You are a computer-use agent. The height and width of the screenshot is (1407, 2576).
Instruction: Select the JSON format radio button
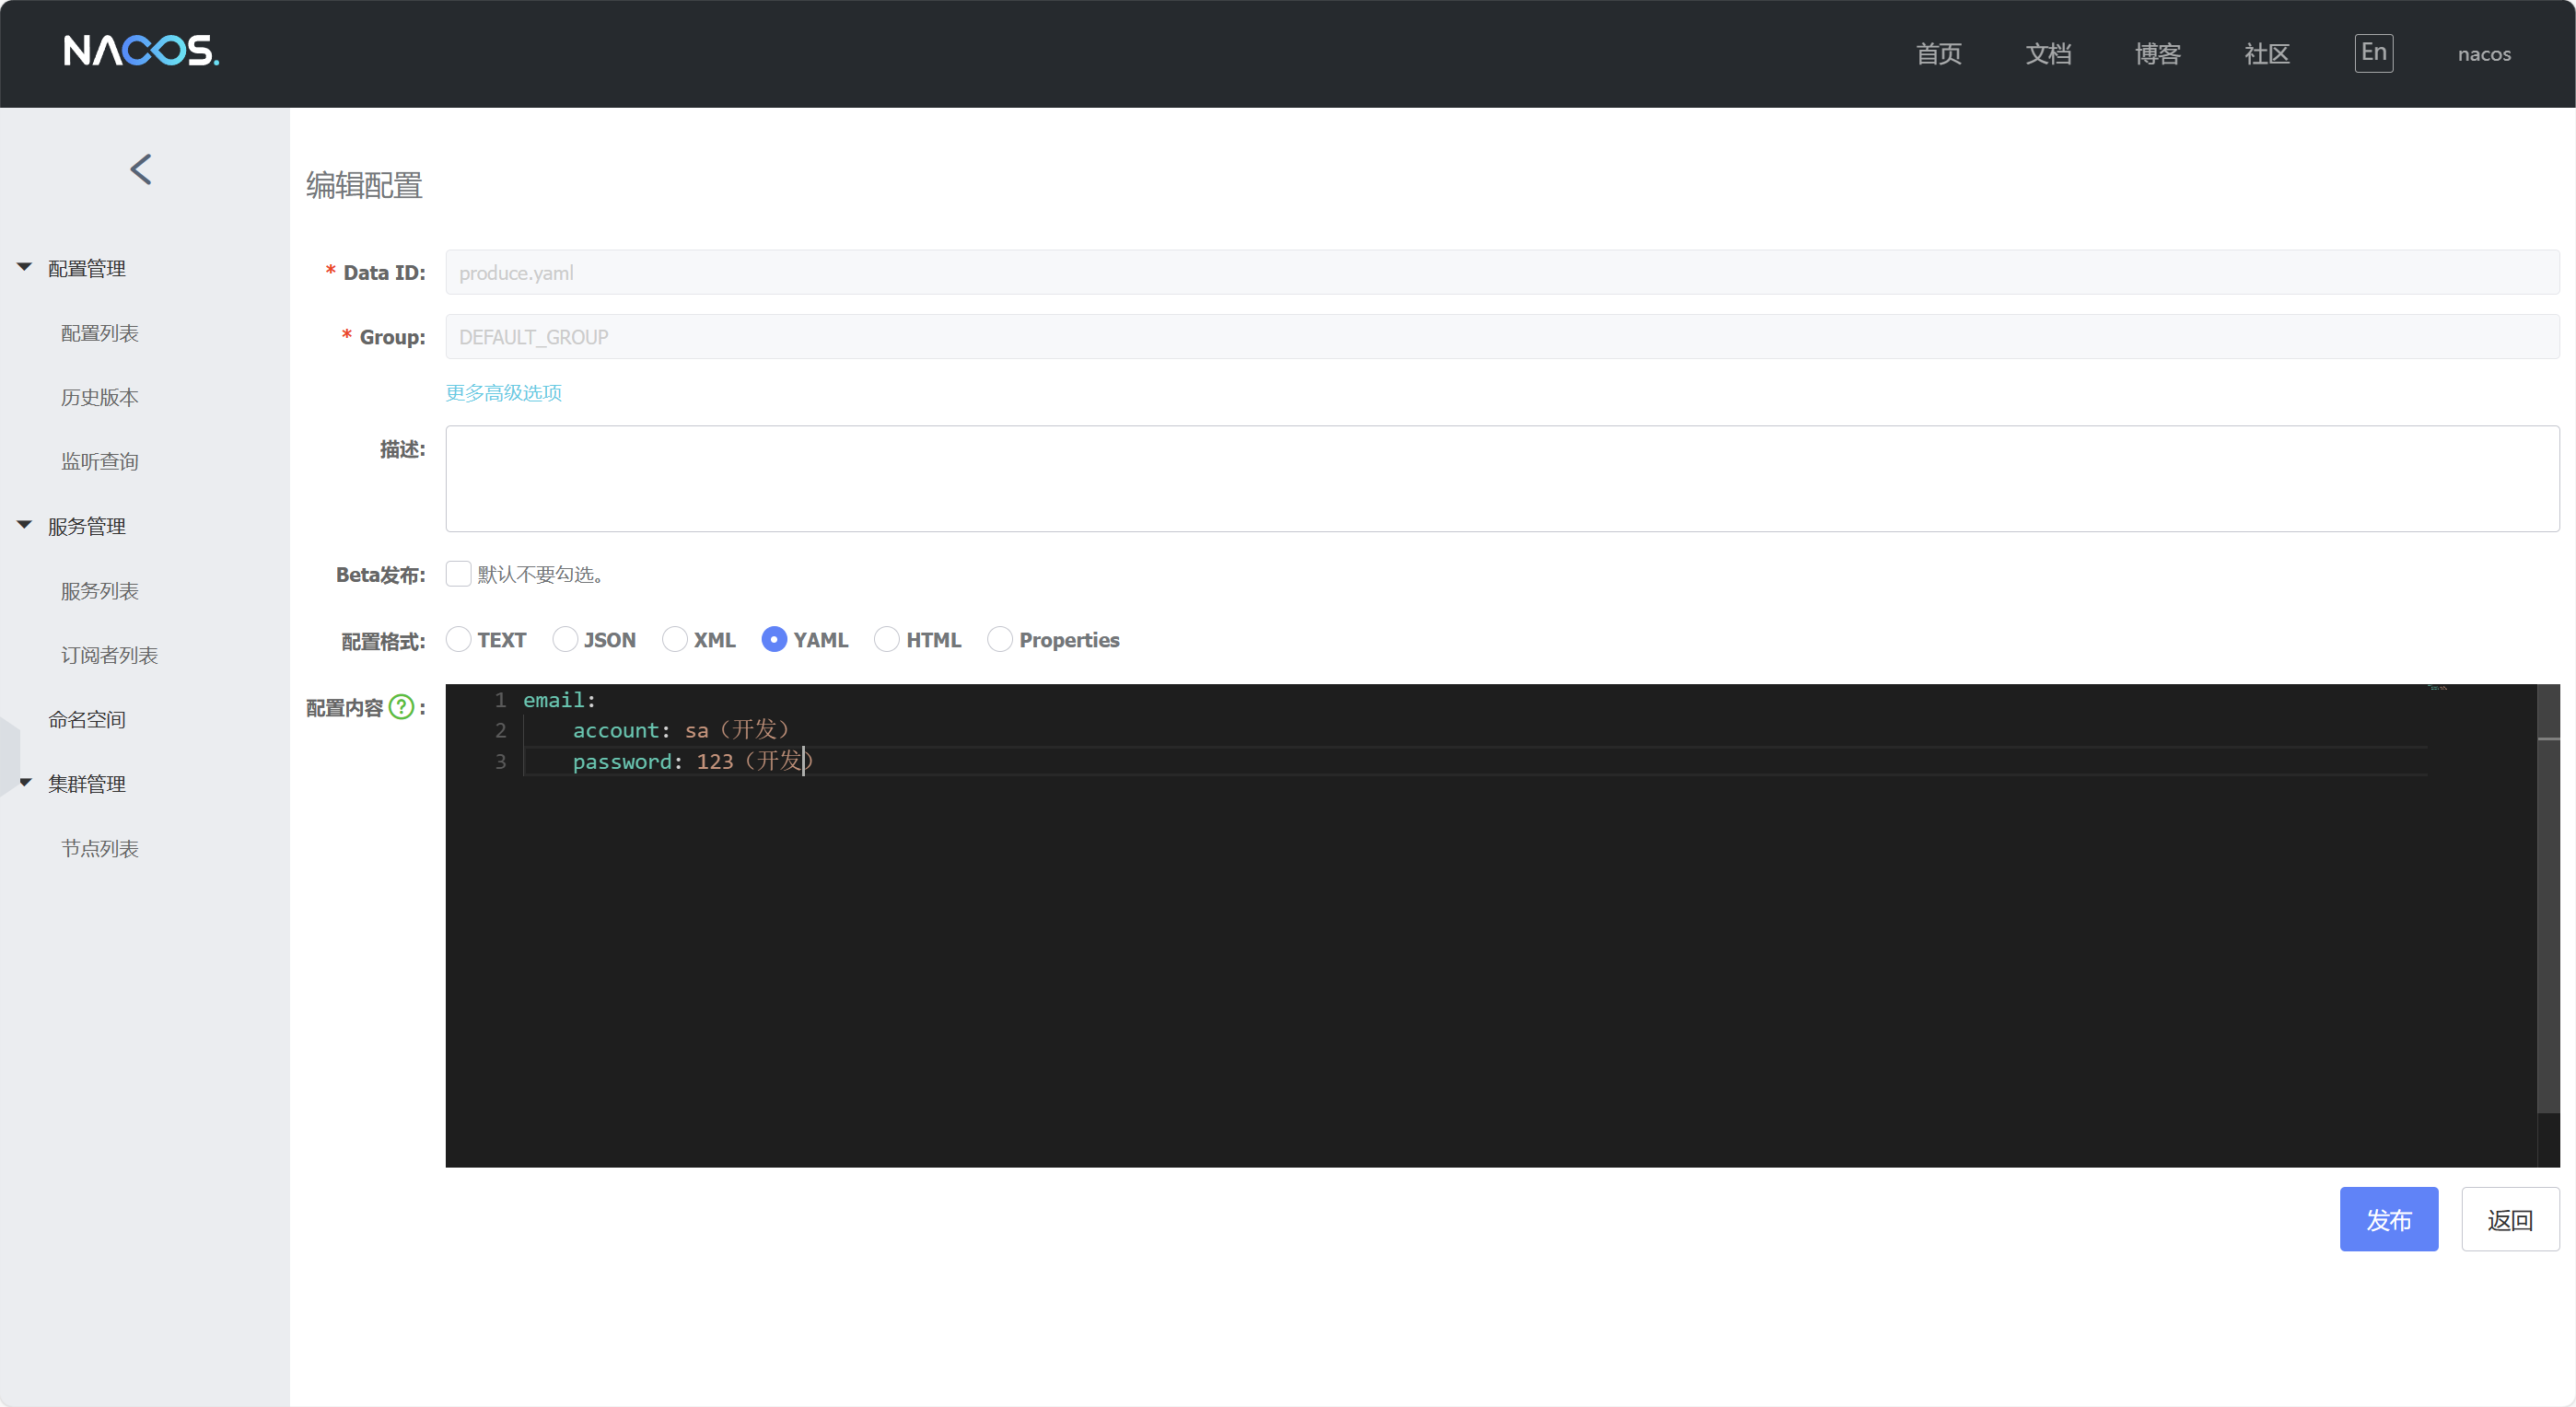click(565, 640)
